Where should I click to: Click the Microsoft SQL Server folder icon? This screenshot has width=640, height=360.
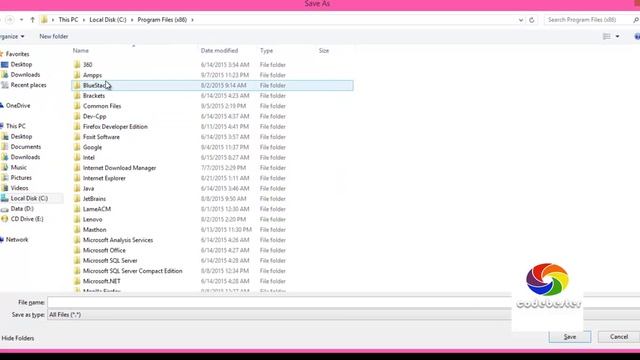pyautogui.click(x=77, y=260)
